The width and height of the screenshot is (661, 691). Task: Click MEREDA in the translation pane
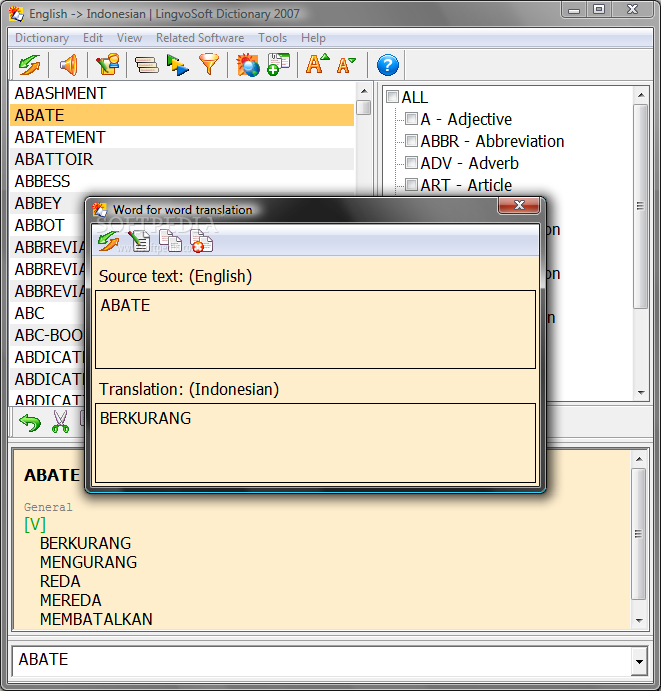click(x=71, y=601)
